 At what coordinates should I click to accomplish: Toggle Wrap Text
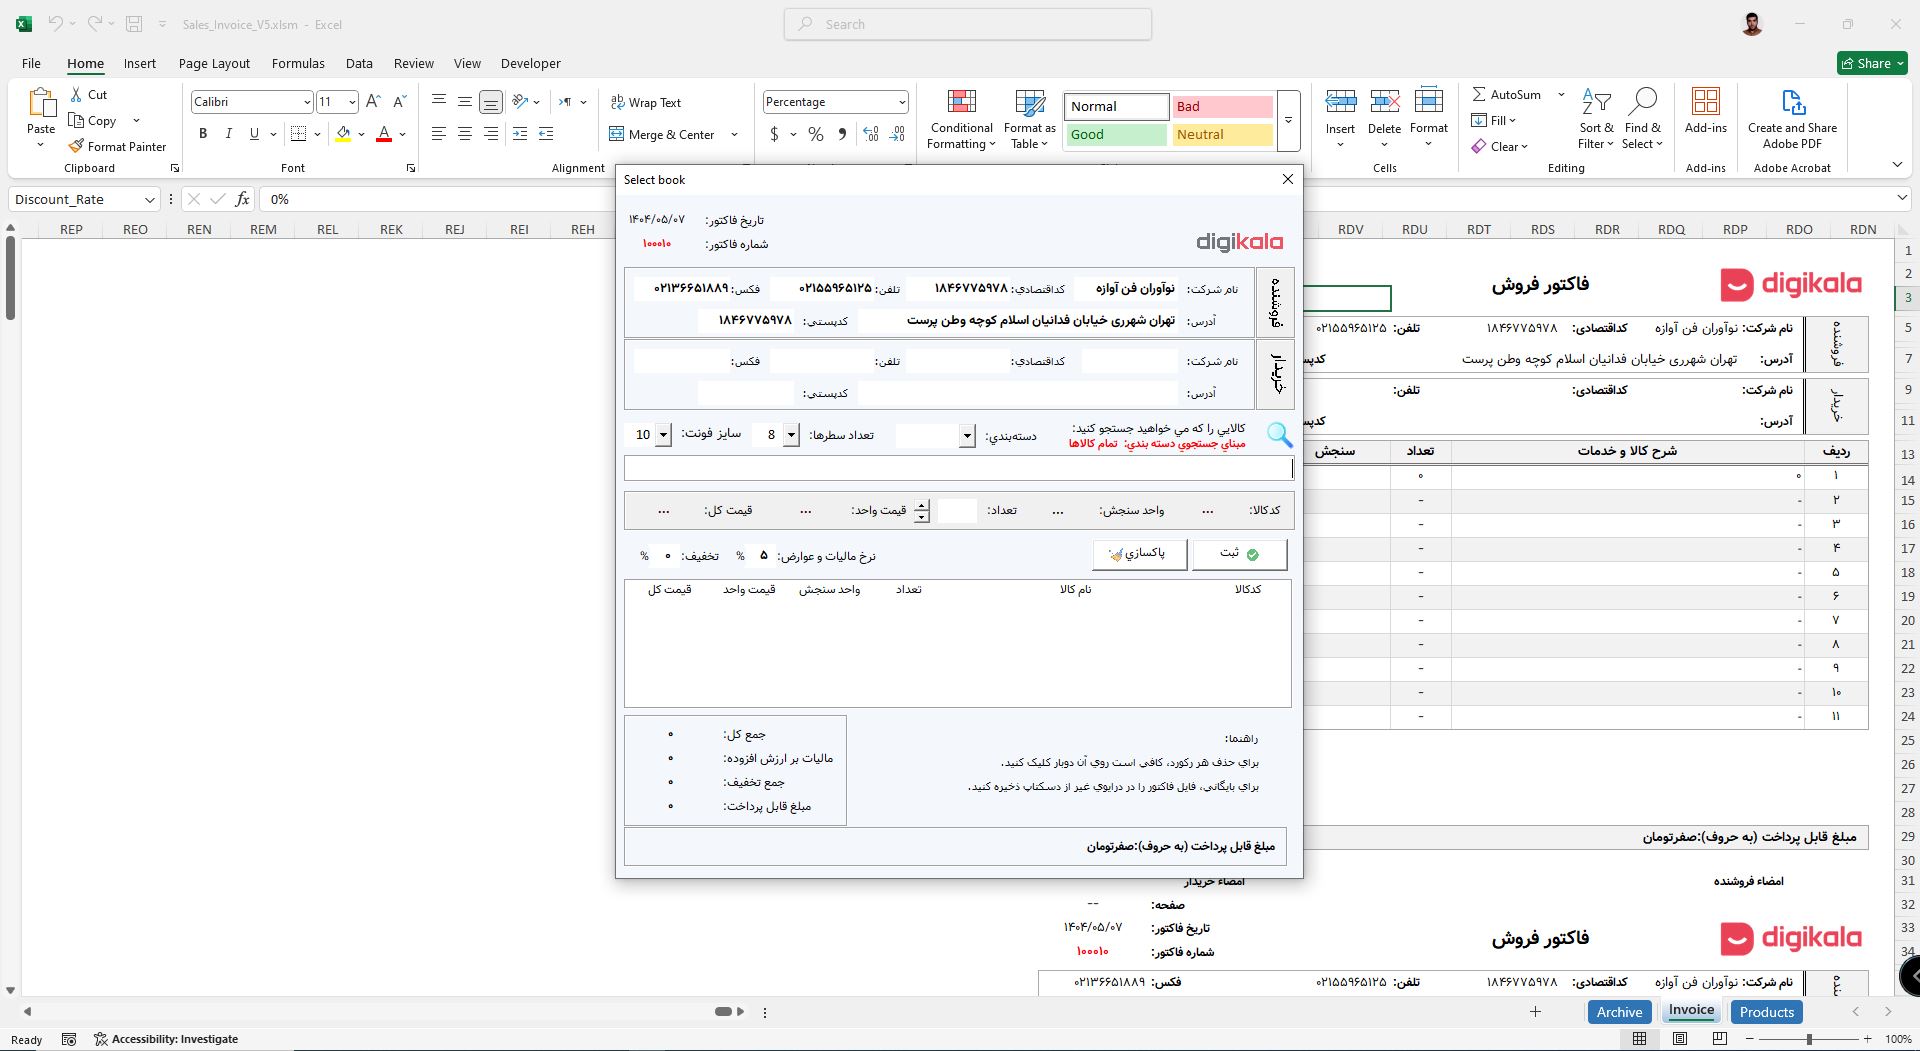click(646, 102)
